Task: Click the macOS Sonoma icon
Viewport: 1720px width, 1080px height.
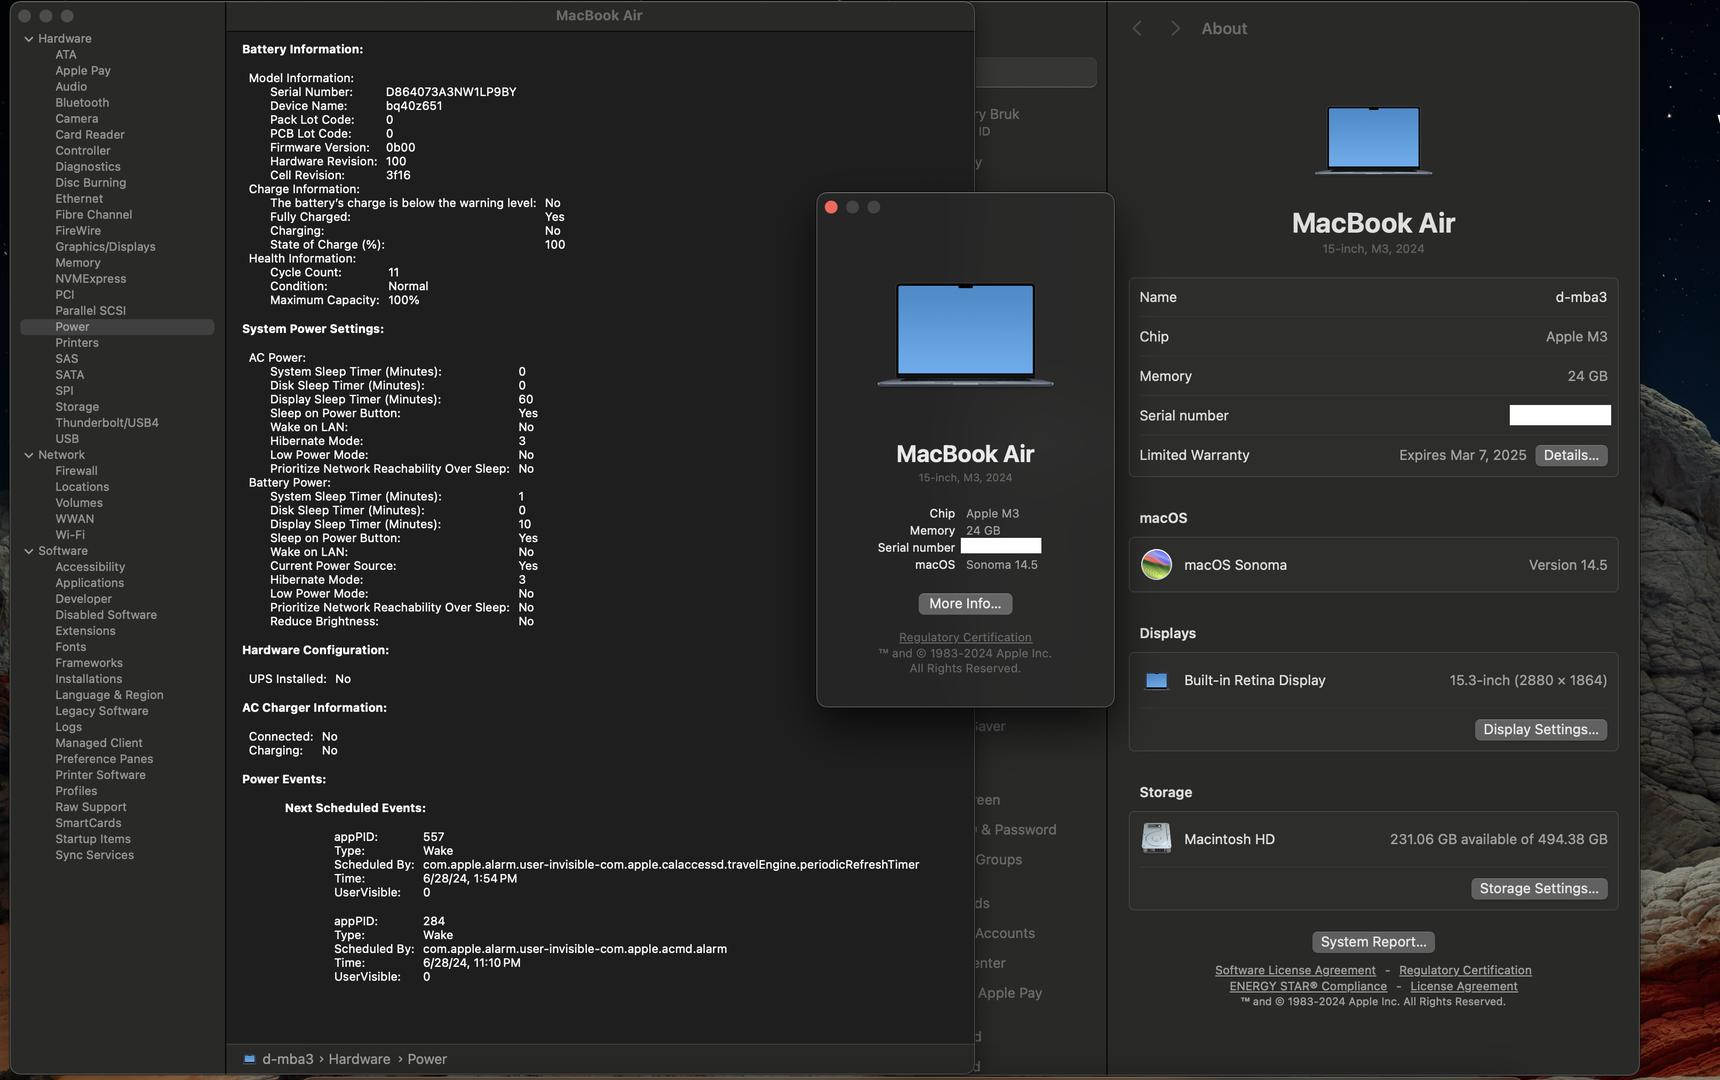Action: (1156, 565)
